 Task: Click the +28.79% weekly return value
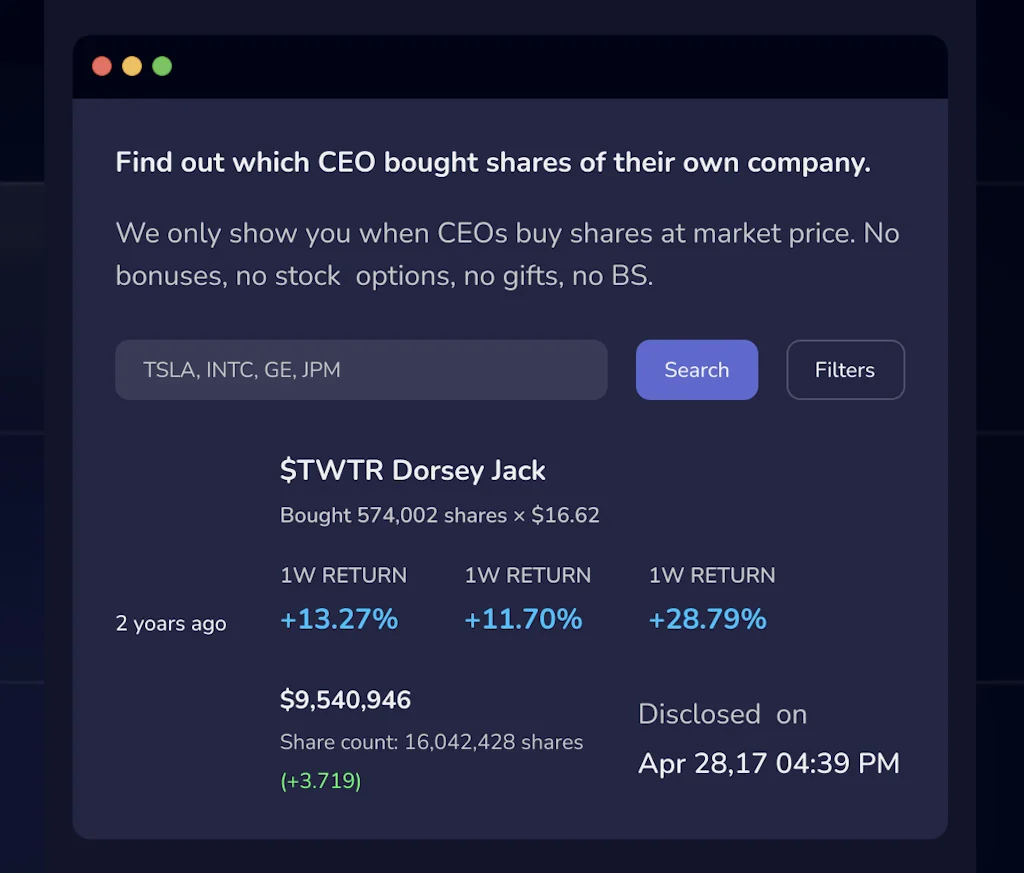point(707,619)
